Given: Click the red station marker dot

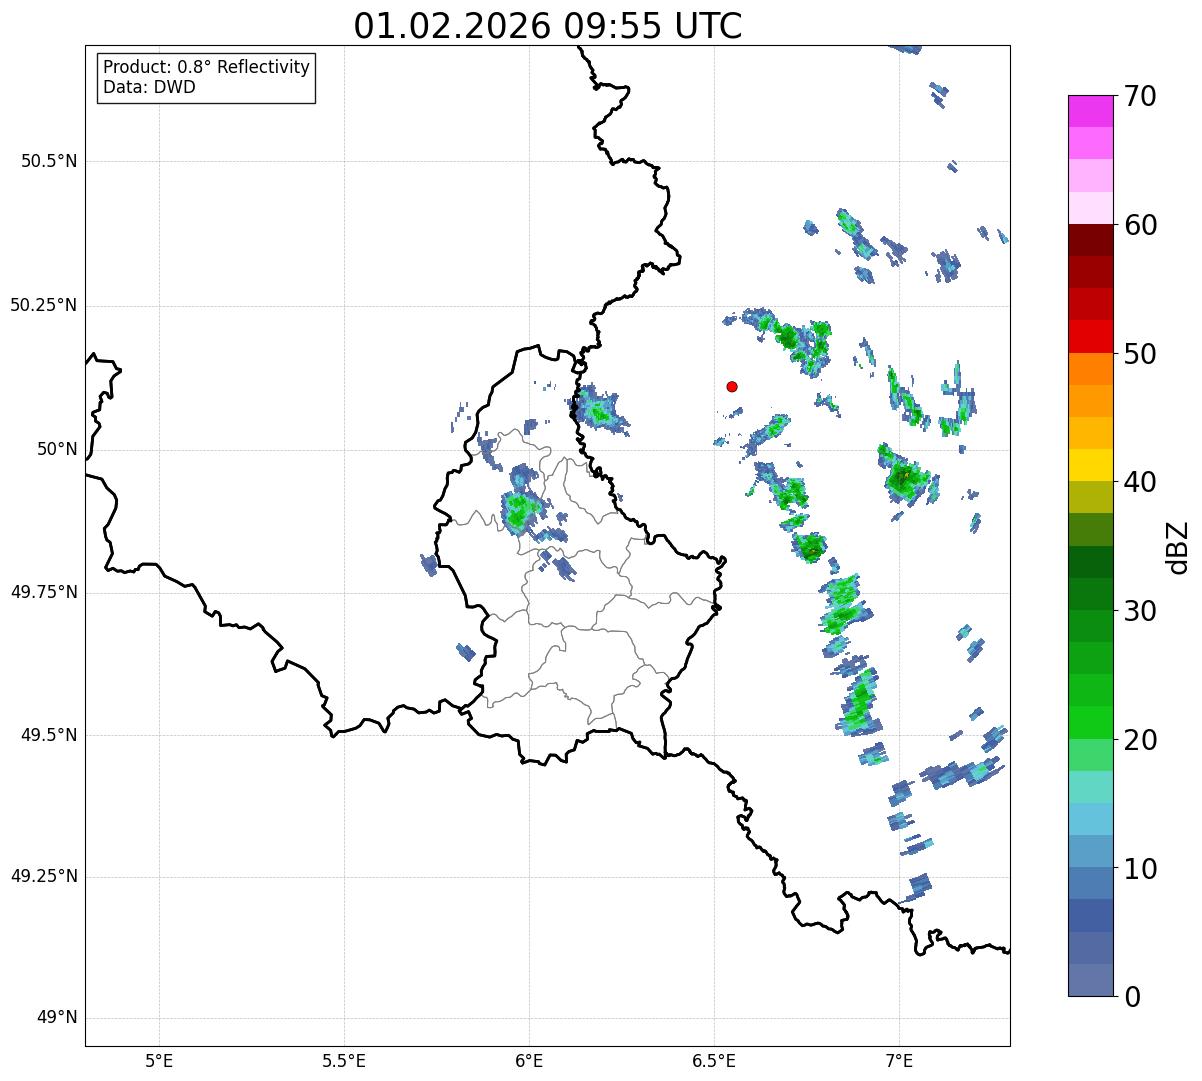Looking at the screenshot, I should pyautogui.click(x=732, y=386).
